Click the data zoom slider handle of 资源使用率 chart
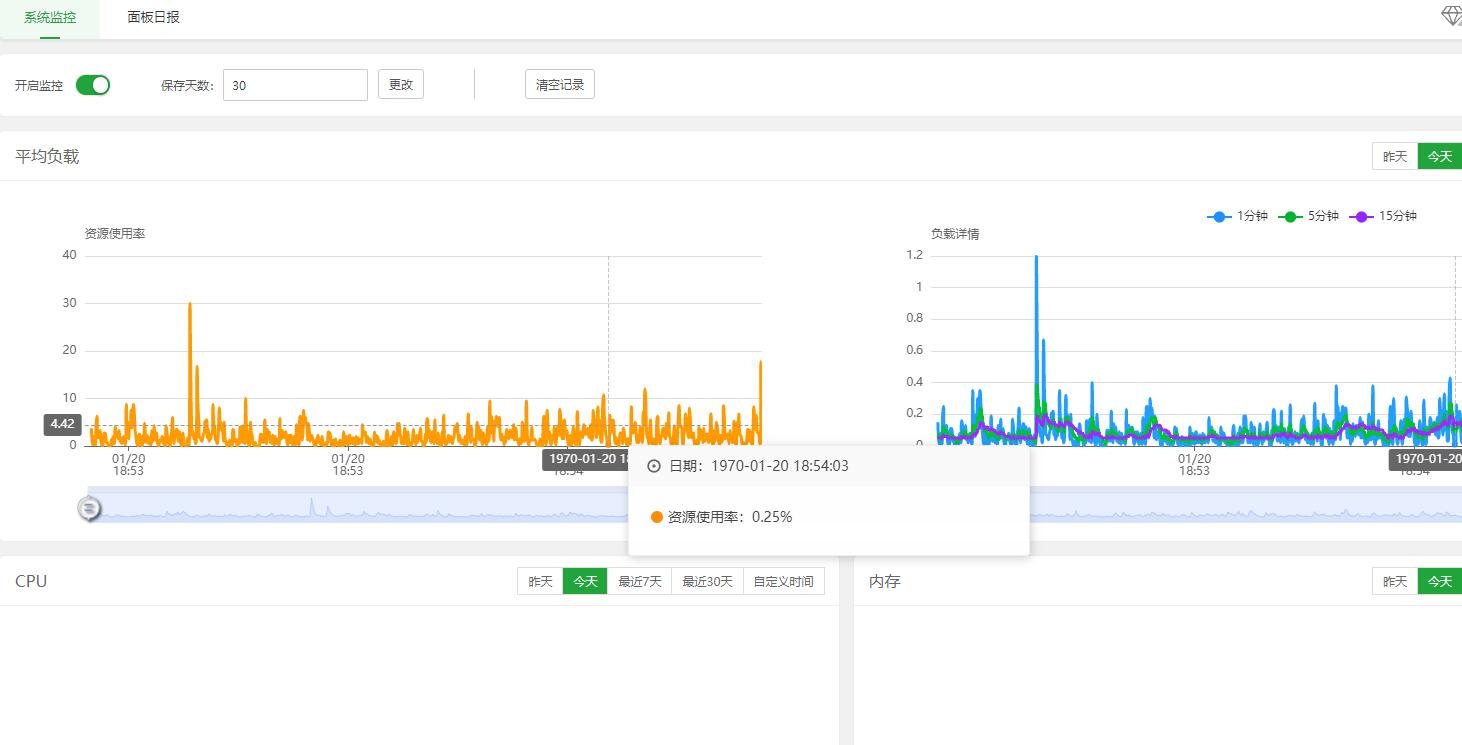This screenshot has height=745, width=1462. point(89,509)
